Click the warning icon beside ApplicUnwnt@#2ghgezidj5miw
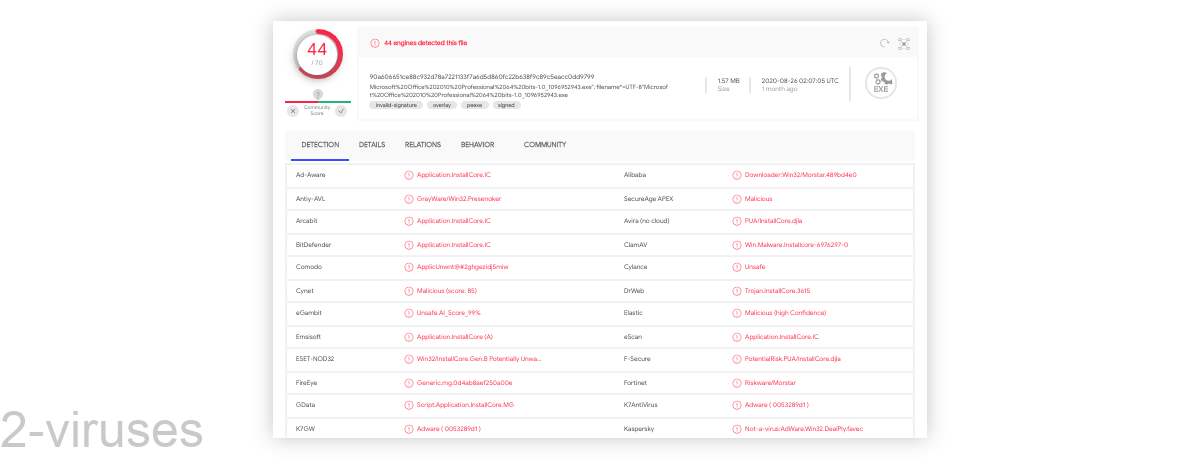The height and width of the screenshot is (458, 1200). click(409, 267)
